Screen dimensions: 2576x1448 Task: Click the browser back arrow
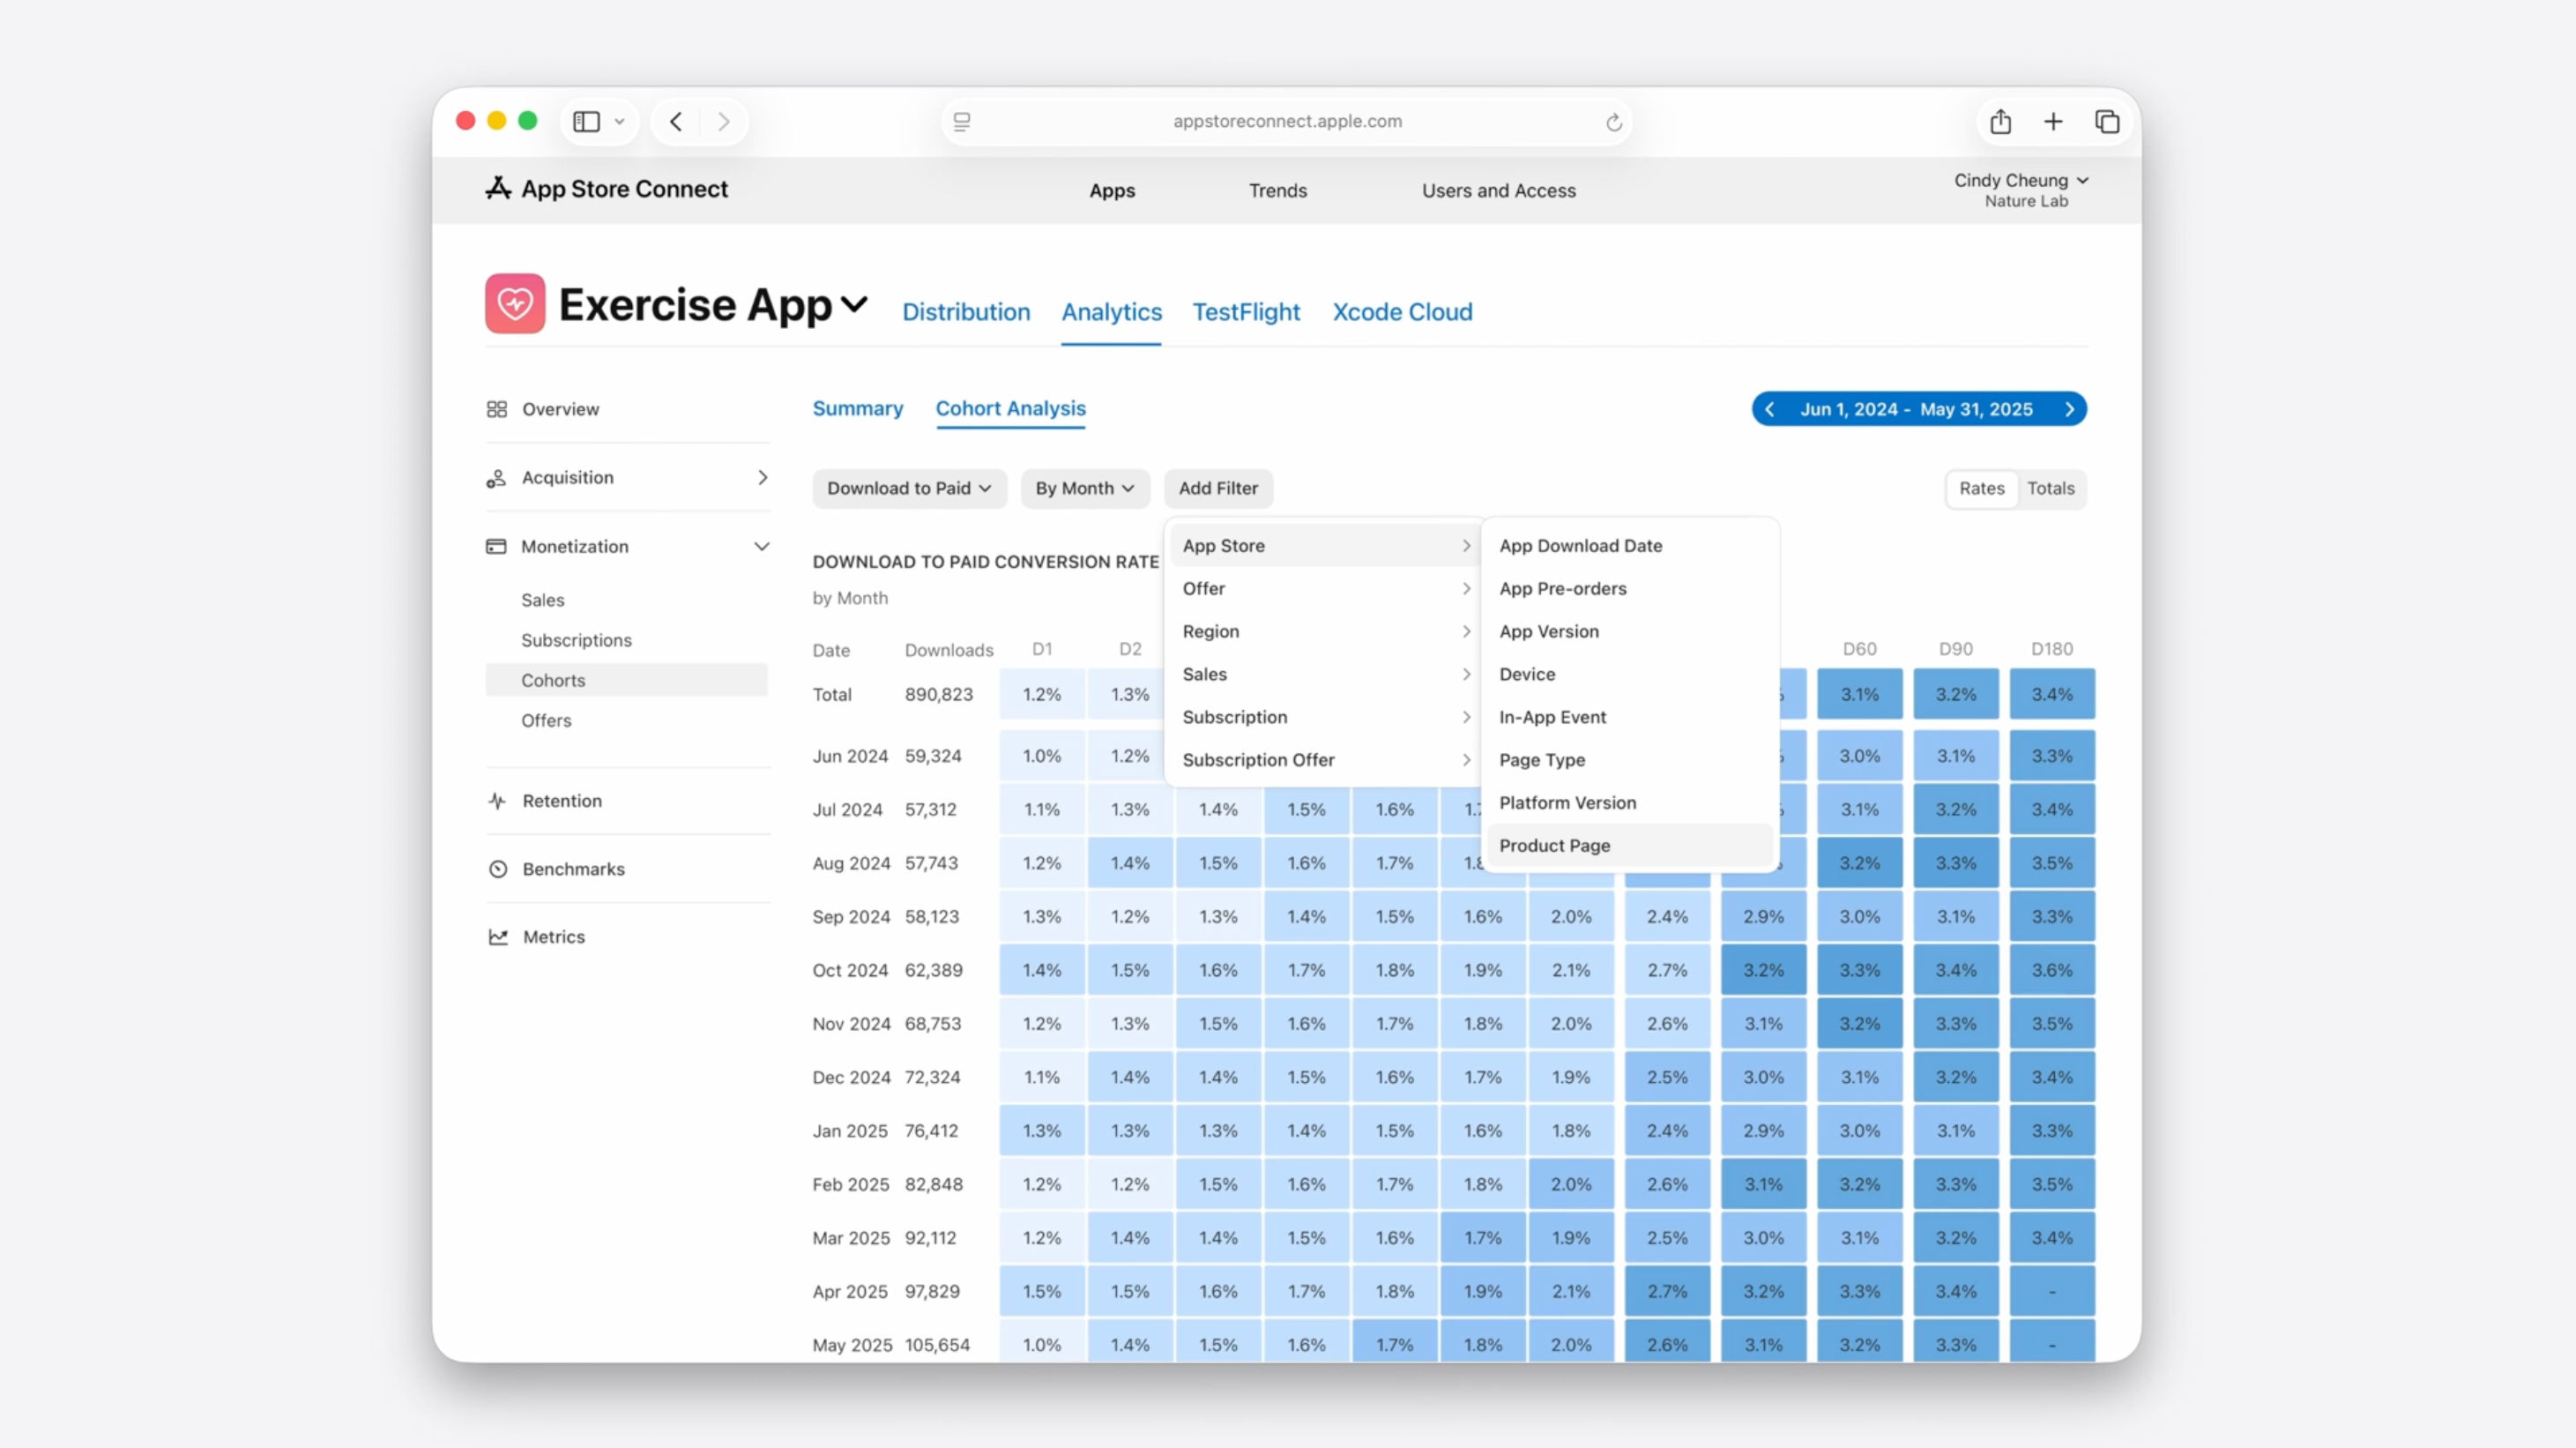click(677, 122)
